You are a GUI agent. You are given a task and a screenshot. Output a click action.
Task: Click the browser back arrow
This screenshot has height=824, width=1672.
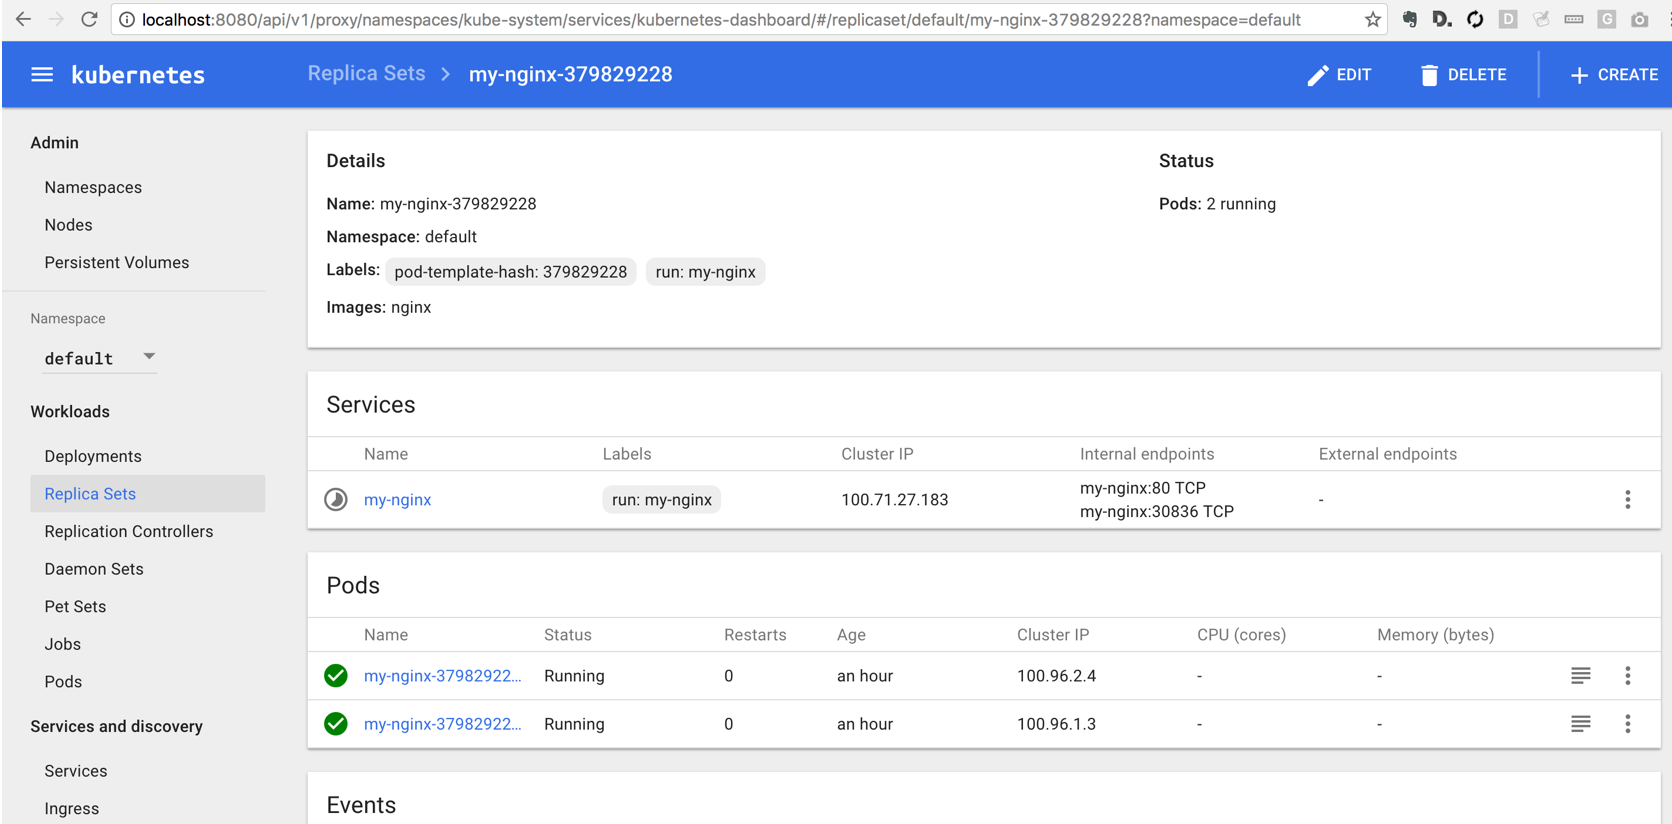tap(23, 19)
